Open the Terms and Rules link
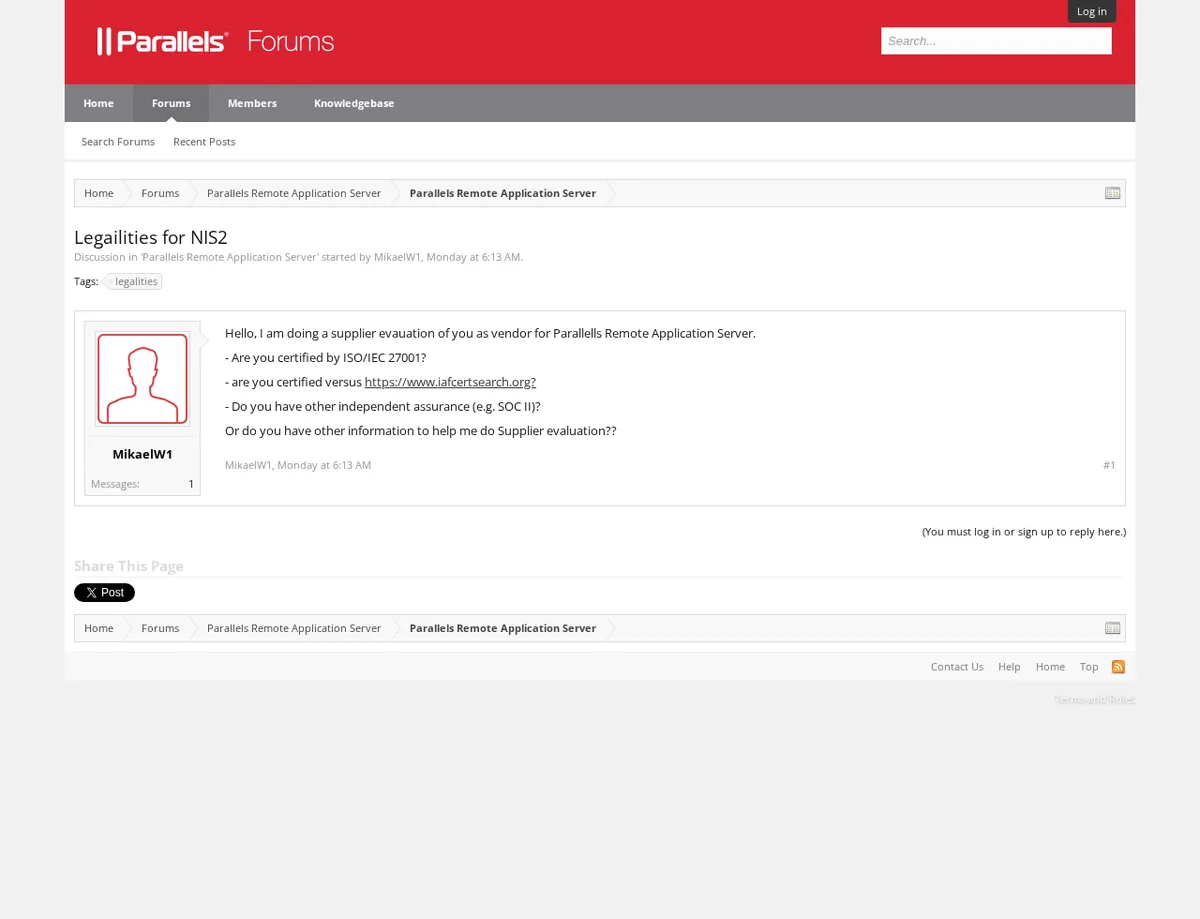Screen dimensions: 1200x919 pos(1094,699)
